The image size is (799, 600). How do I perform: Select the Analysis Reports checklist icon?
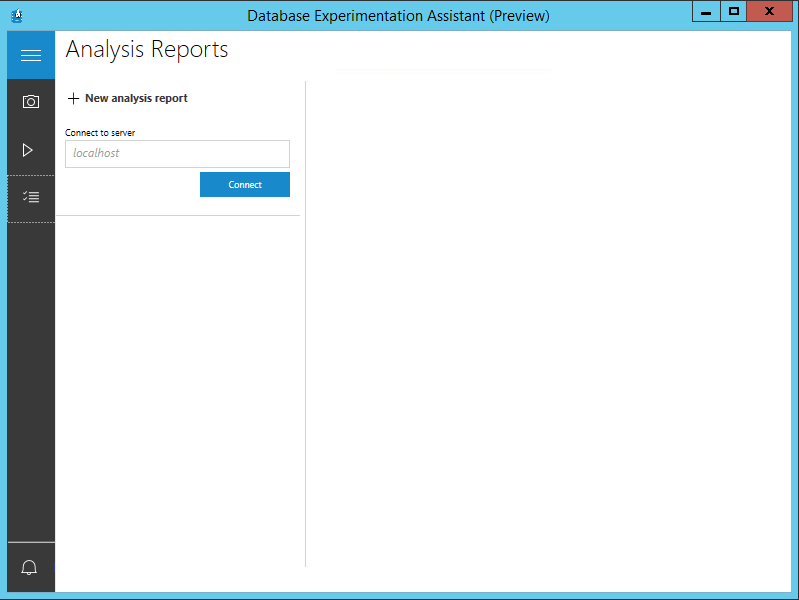(x=31, y=198)
